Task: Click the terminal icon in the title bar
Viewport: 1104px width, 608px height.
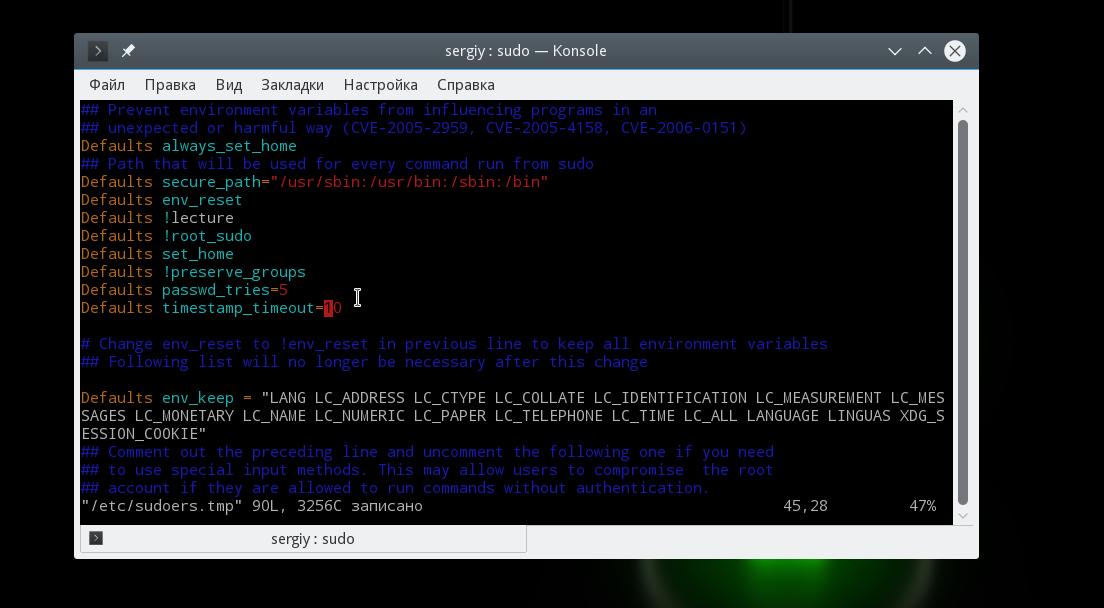Action: point(97,51)
